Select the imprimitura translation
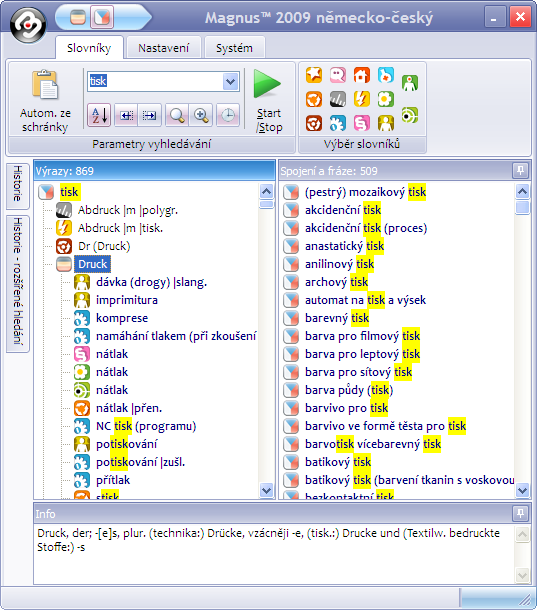The width and height of the screenshot is (537, 610). pyautogui.click(x=127, y=300)
